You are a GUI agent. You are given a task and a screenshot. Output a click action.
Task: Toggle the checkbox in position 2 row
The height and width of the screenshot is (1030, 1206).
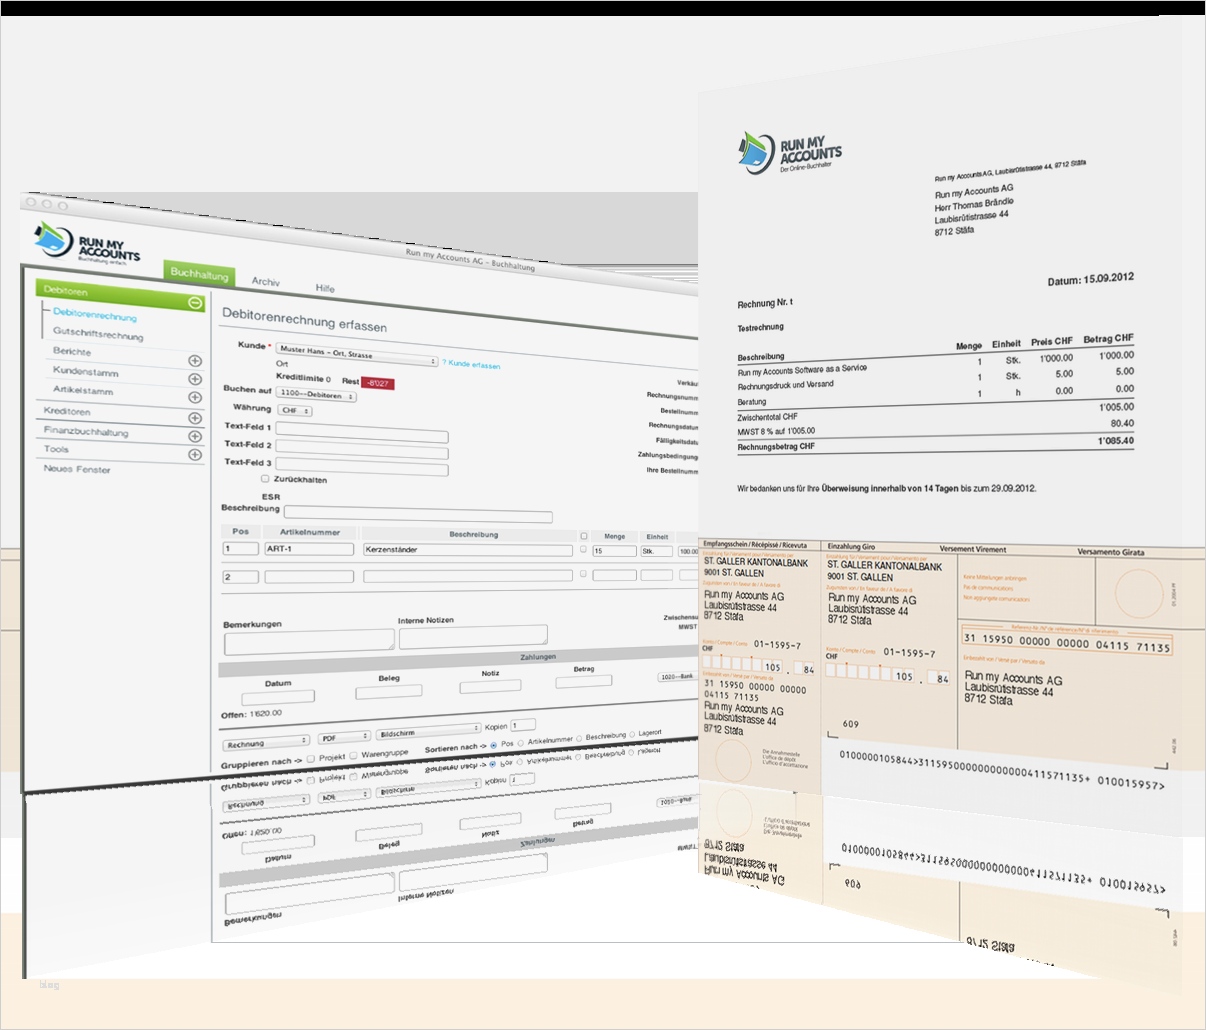[x=584, y=574]
